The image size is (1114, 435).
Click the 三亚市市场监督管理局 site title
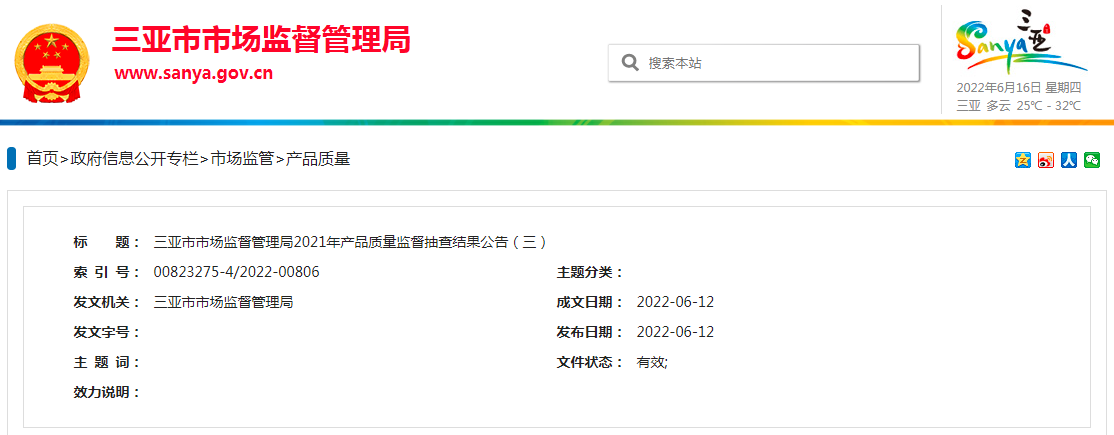[x=261, y=40]
